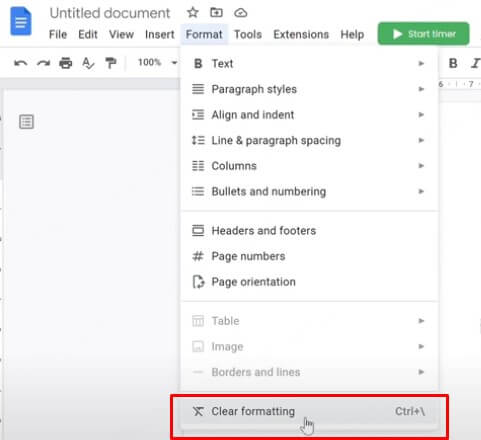The height and width of the screenshot is (440, 481).
Task: Redo the last action
Action: pyautogui.click(x=43, y=63)
